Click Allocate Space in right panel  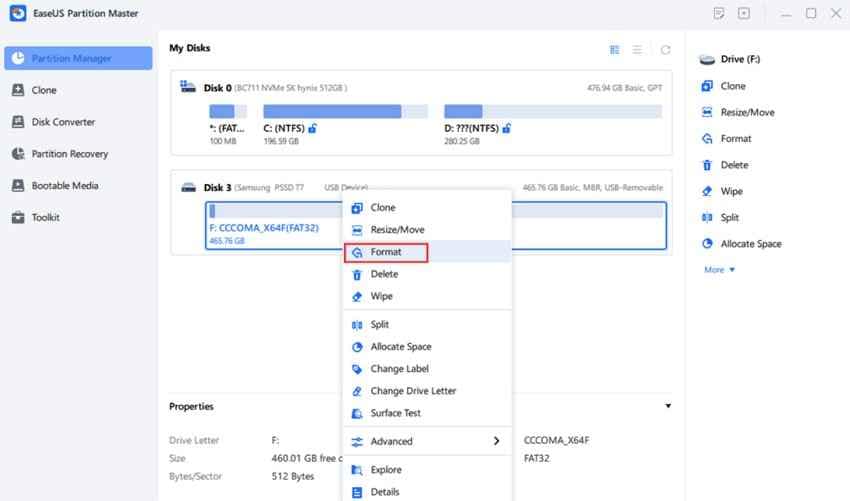pyautogui.click(x=751, y=244)
